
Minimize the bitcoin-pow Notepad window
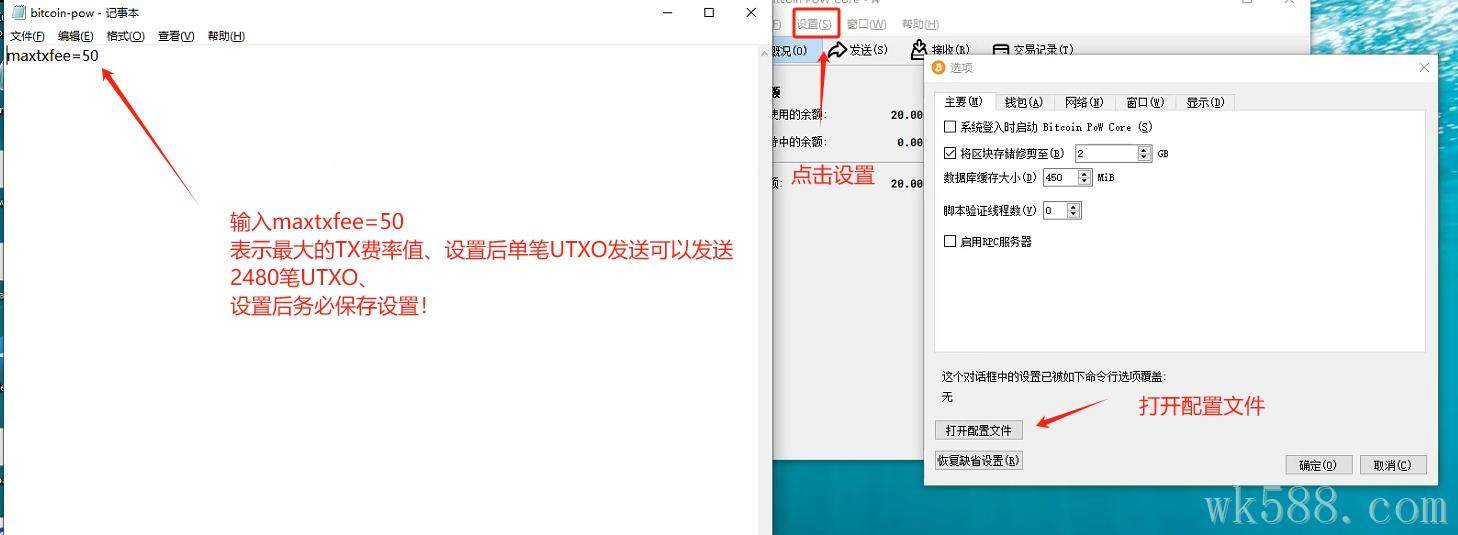tap(668, 13)
